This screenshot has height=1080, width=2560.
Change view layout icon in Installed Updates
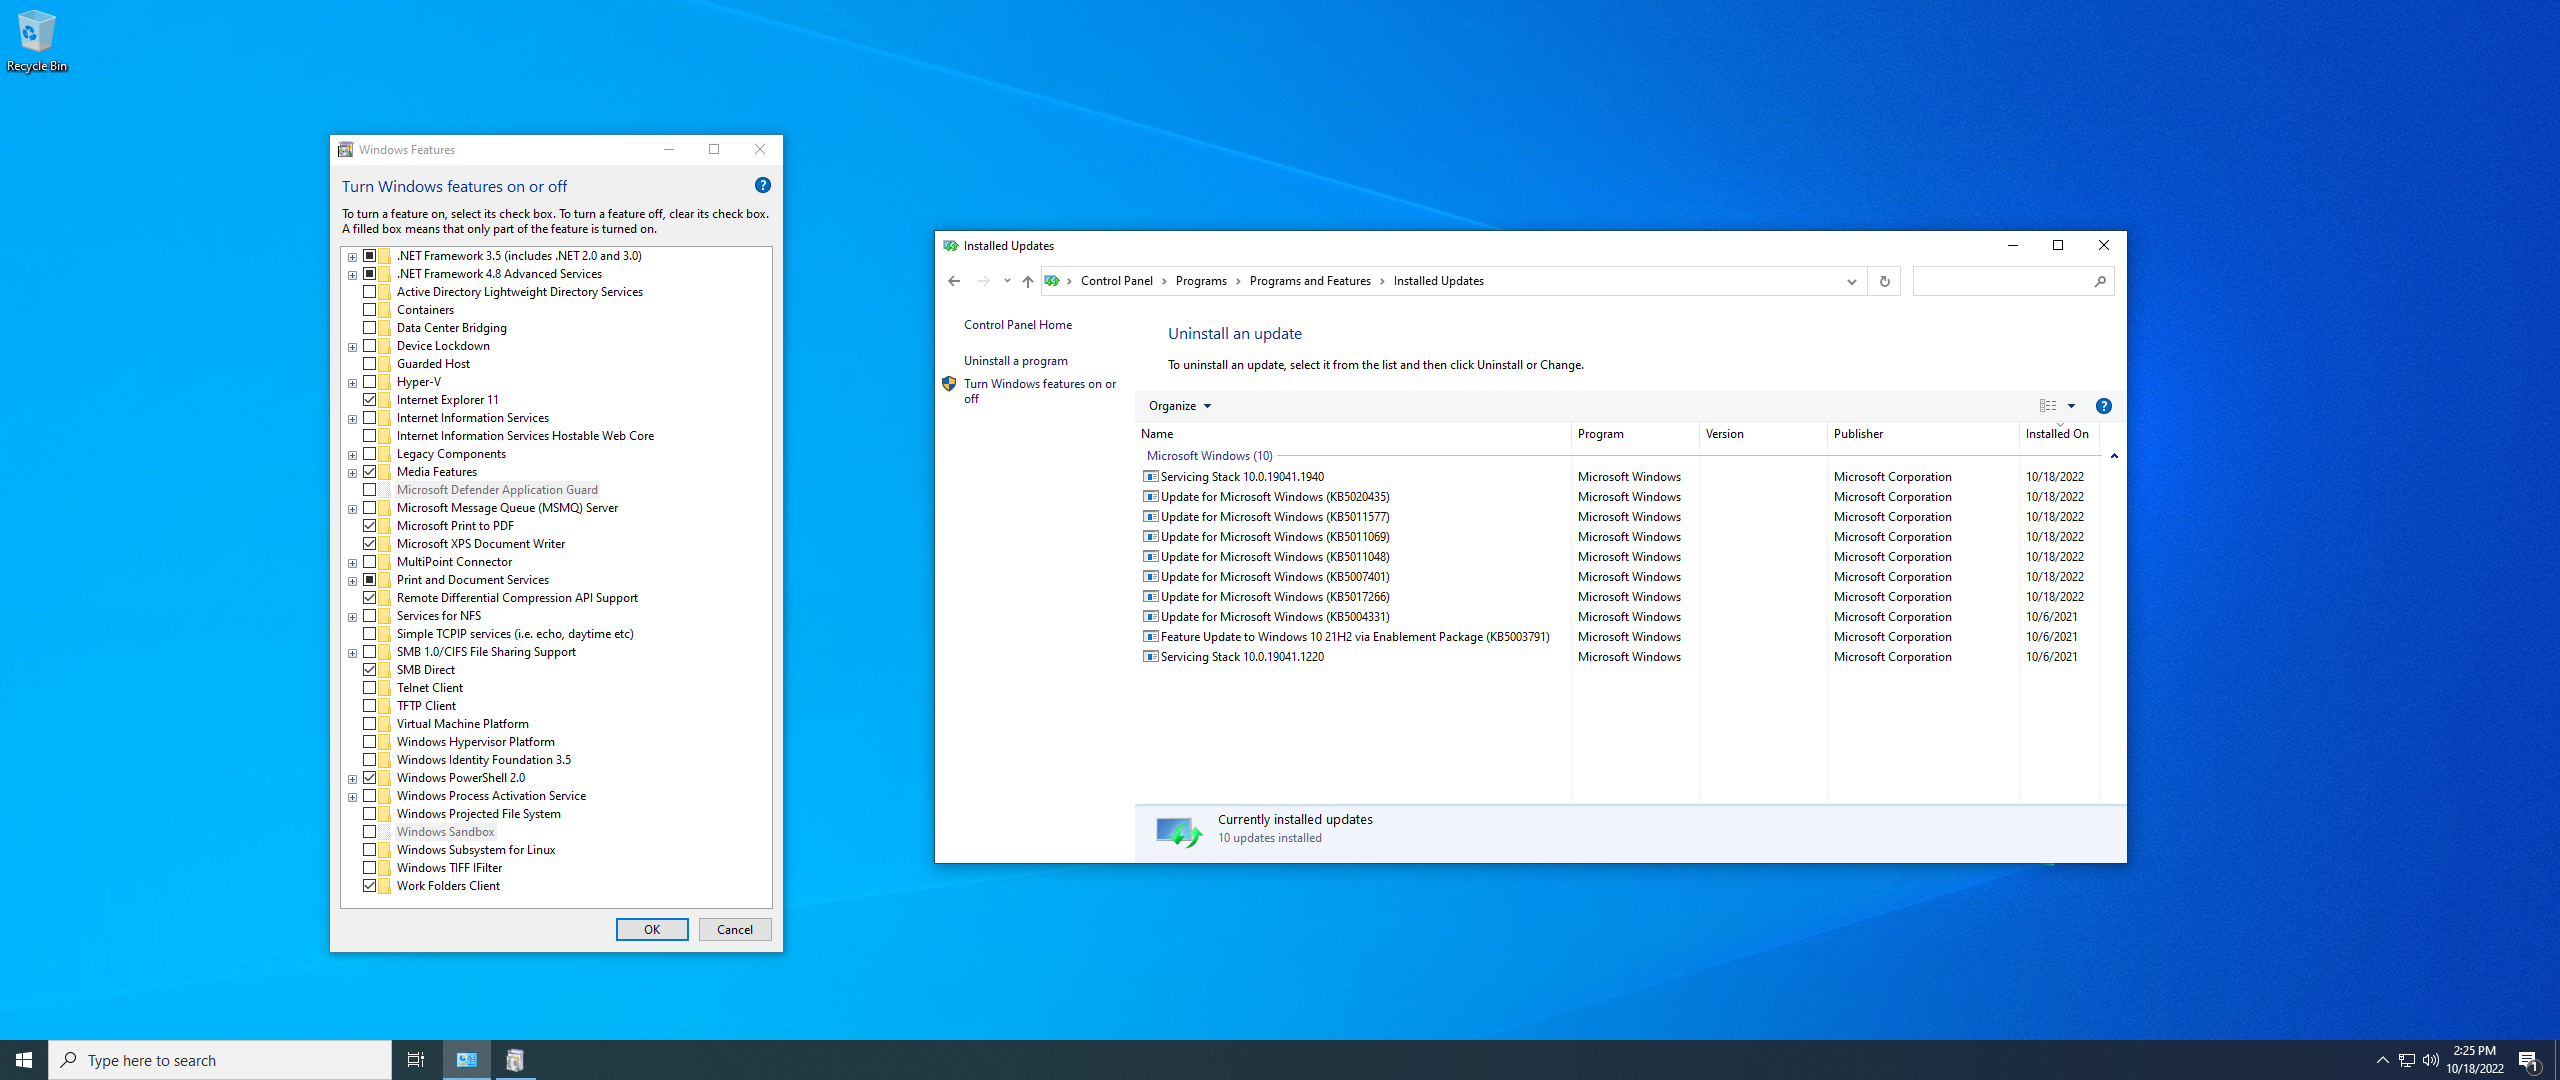(2047, 406)
